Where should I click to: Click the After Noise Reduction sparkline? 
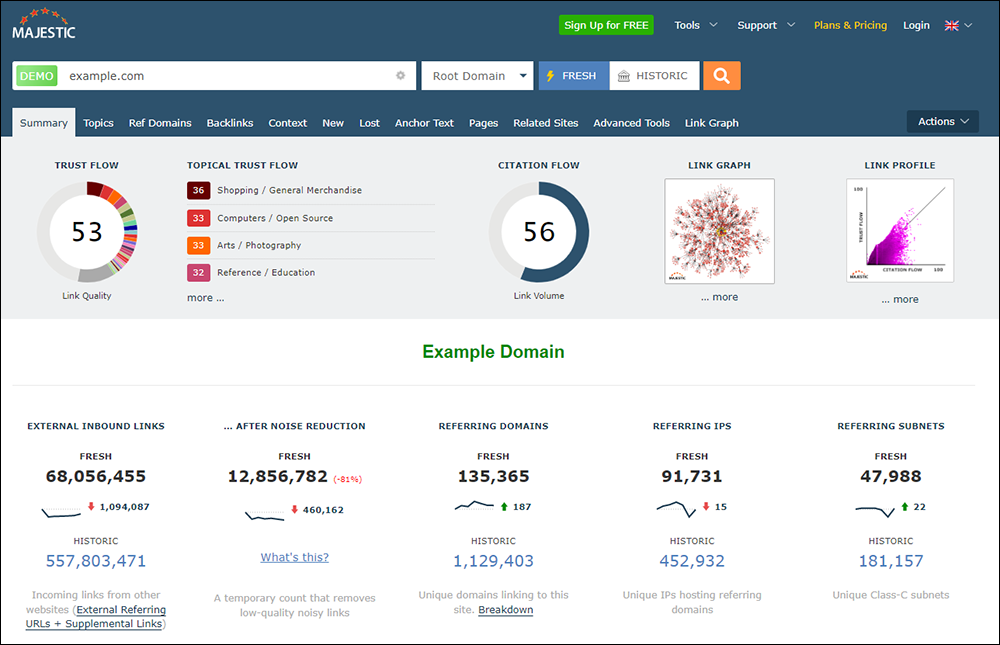tap(265, 515)
